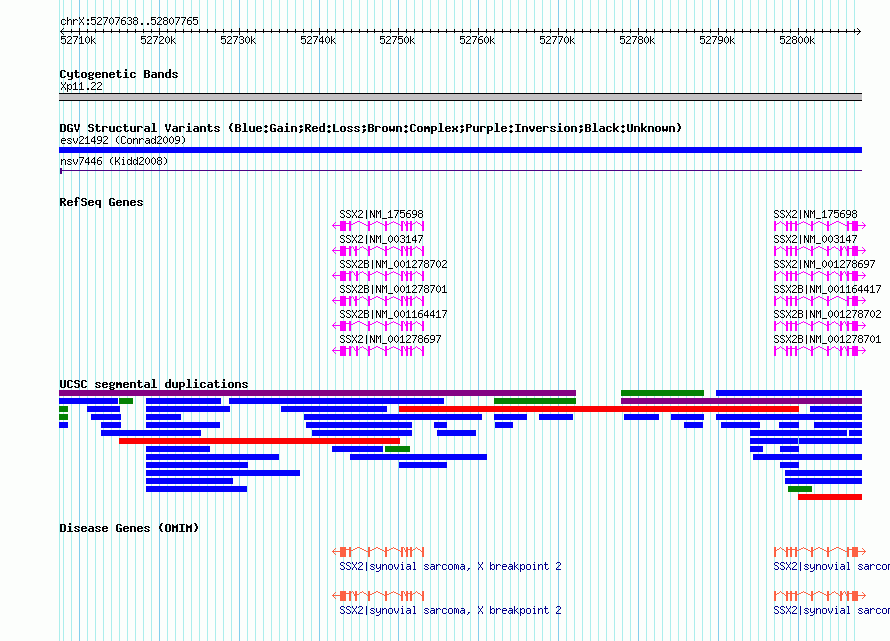Select the thin purple nsv7446 inversion line
Screen dimensions: 890x641
point(460,170)
